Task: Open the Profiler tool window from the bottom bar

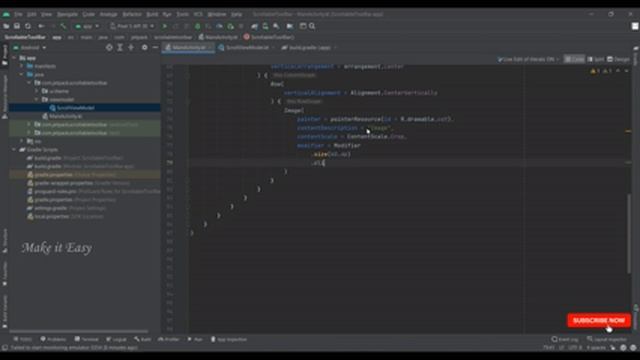Action: [x=169, y=340]
